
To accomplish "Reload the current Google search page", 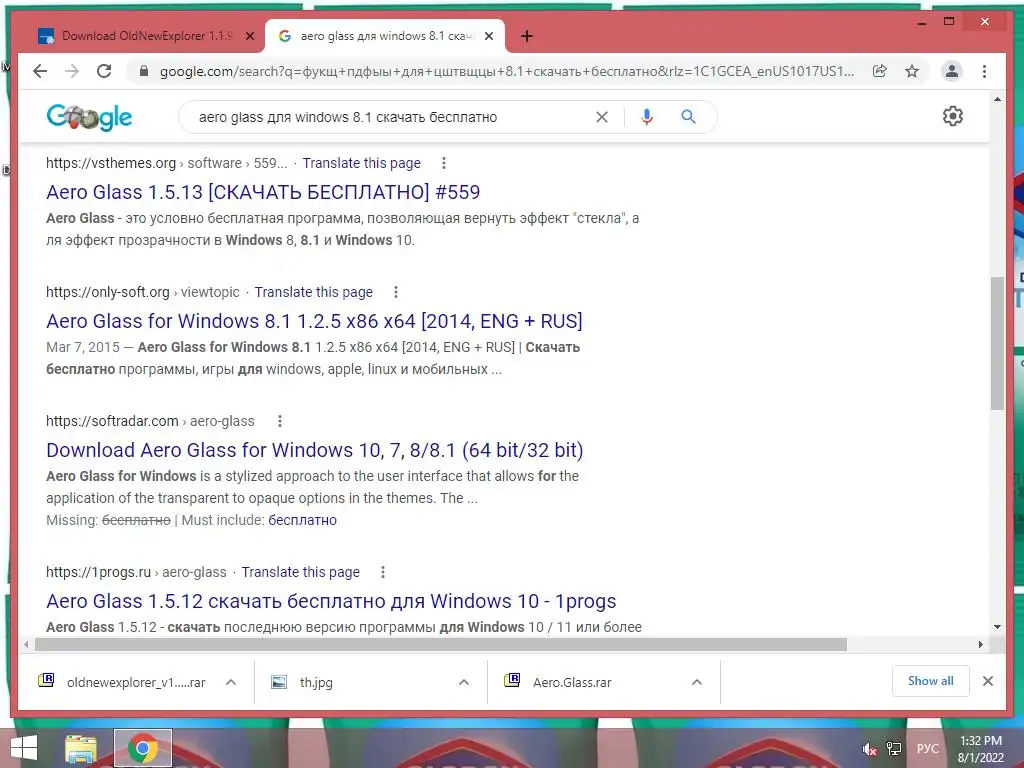I will coord(104,71).
